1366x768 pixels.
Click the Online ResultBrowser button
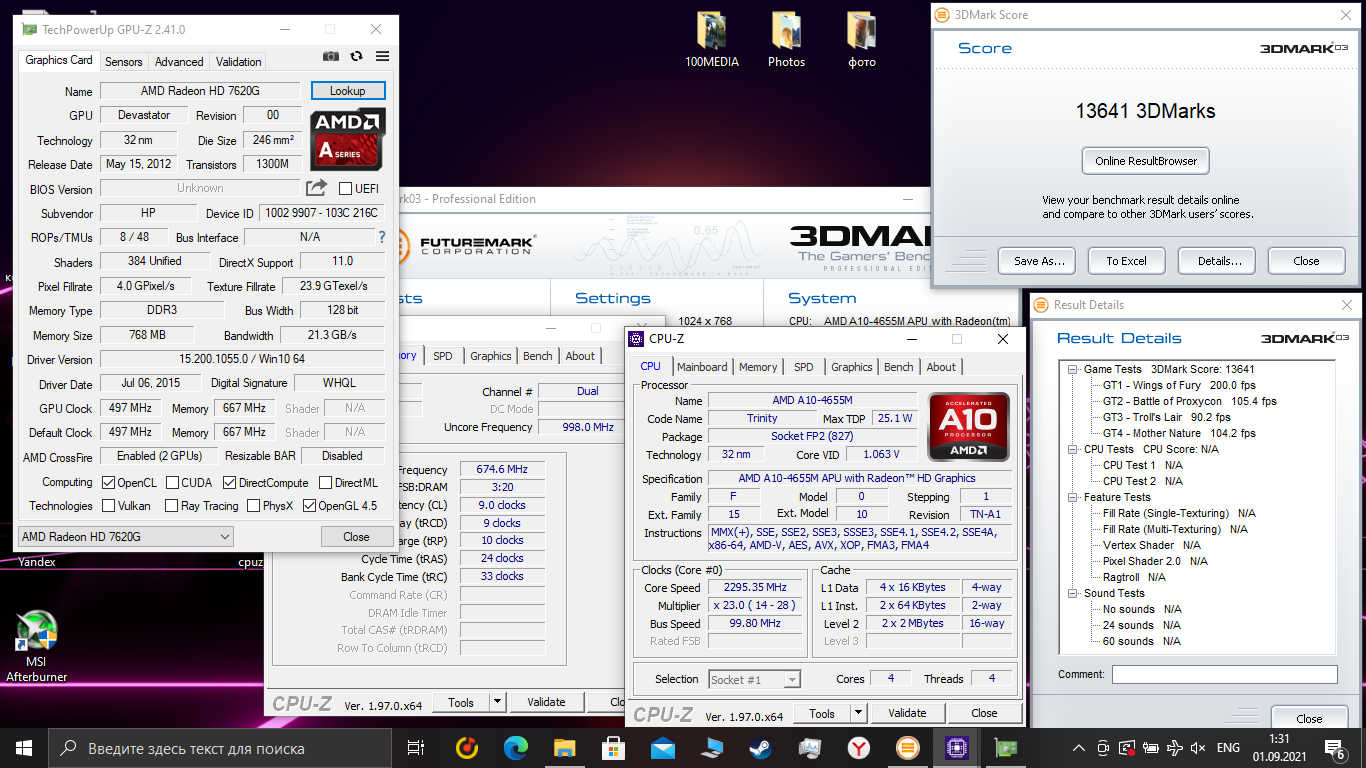[x=1145, y=160]
